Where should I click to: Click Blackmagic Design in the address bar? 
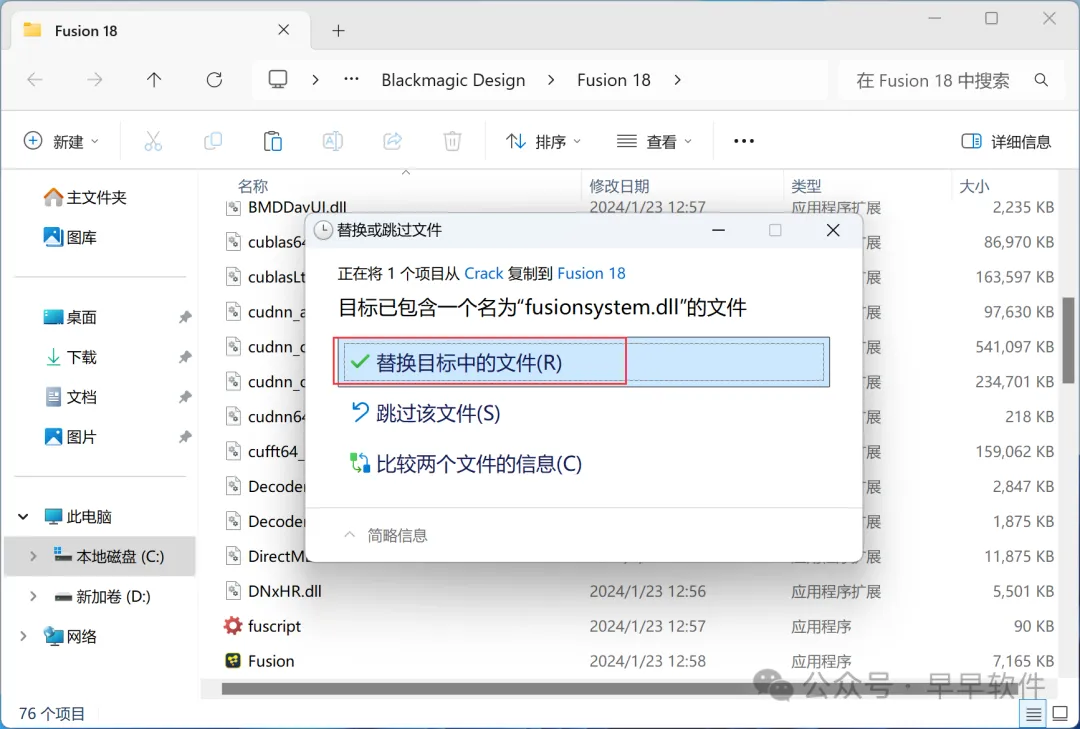(453, 80)
